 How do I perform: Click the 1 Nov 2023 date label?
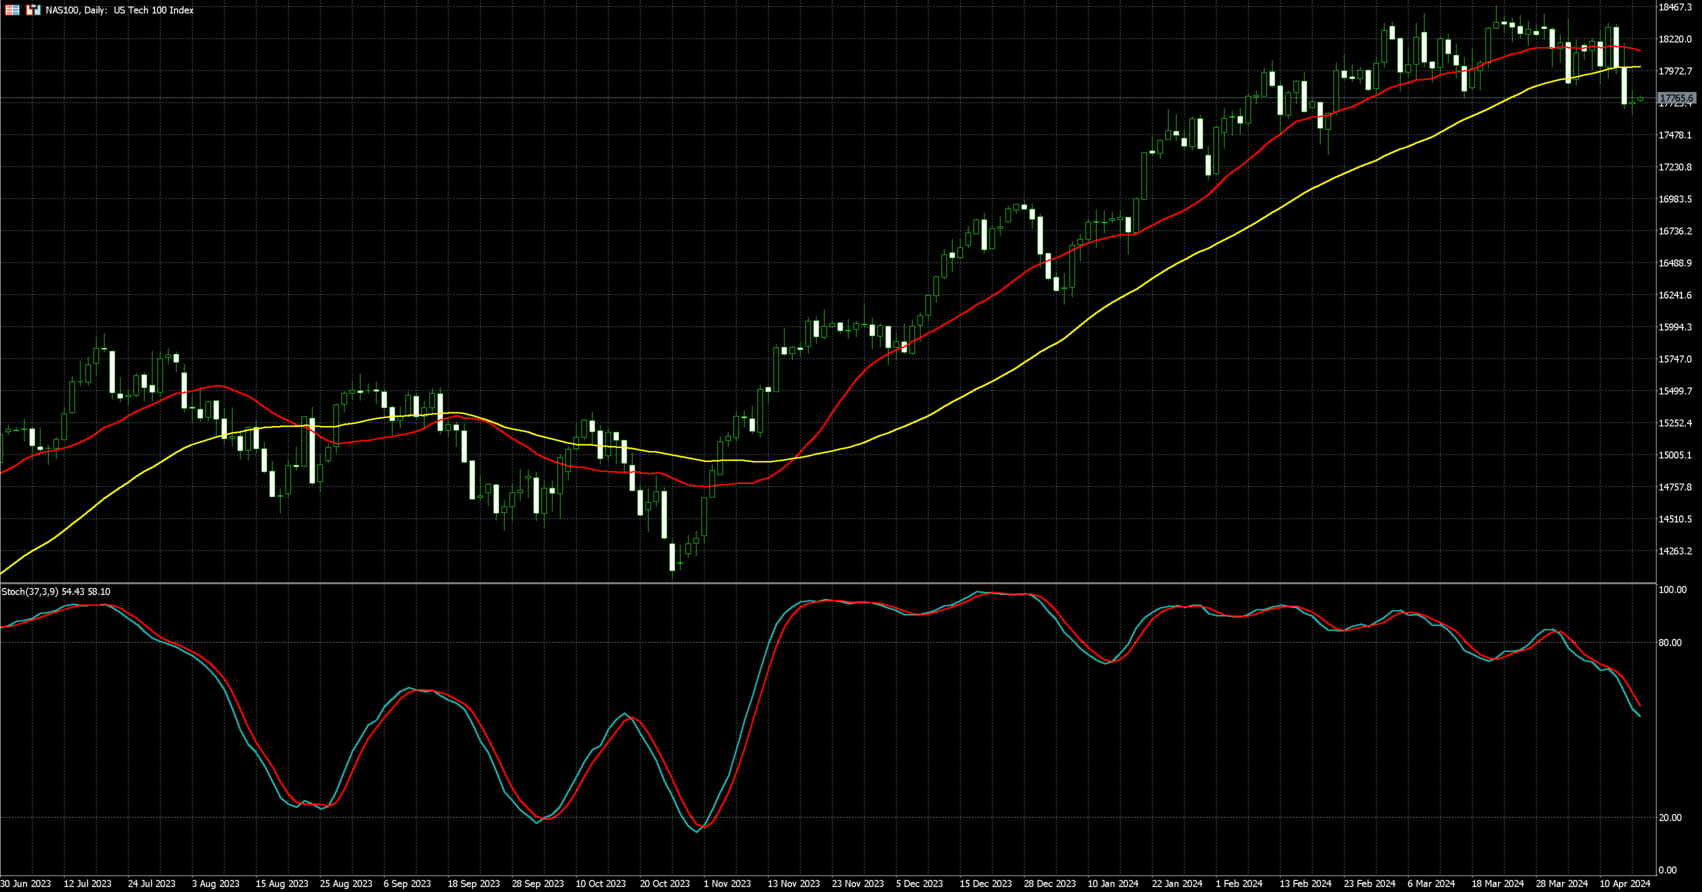click(x=727, y=884)
